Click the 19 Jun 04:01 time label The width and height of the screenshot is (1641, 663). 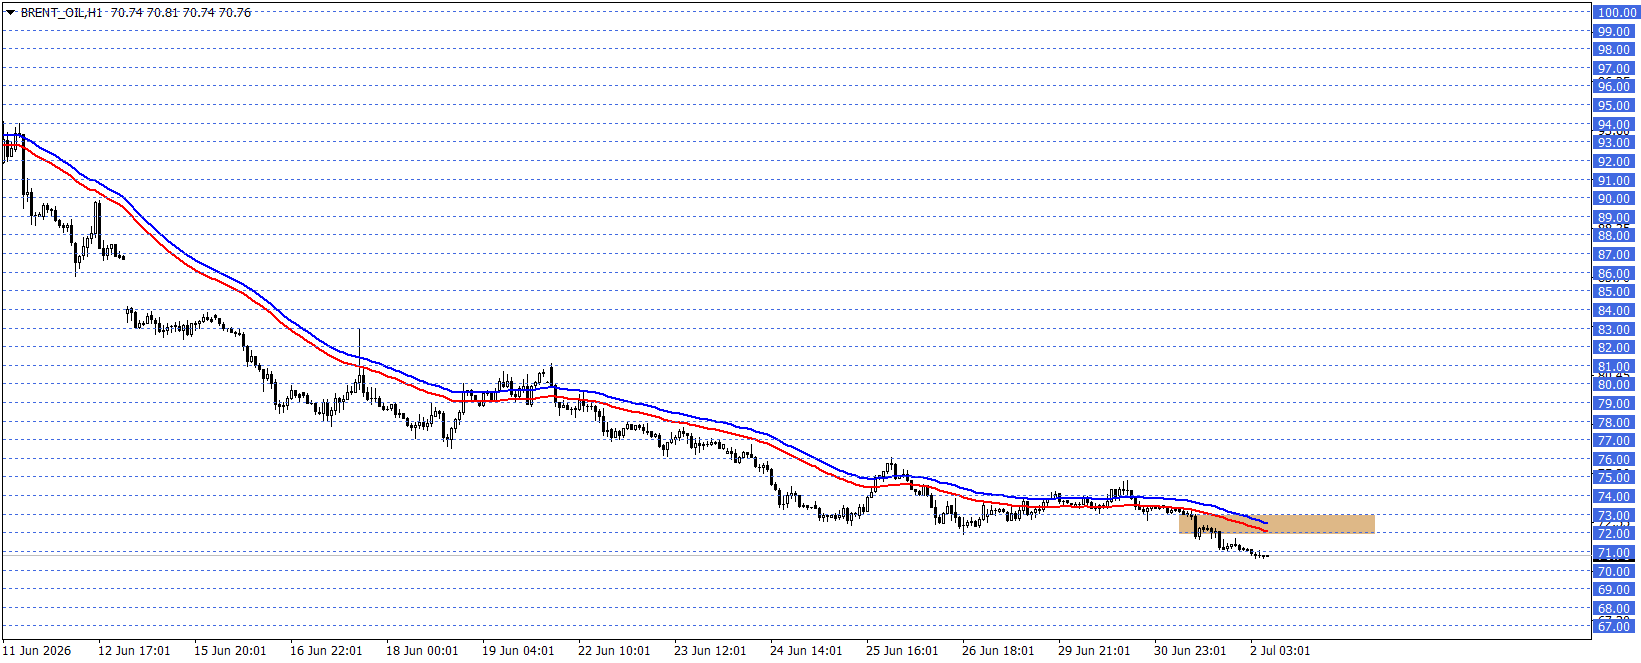pos(518,651)
